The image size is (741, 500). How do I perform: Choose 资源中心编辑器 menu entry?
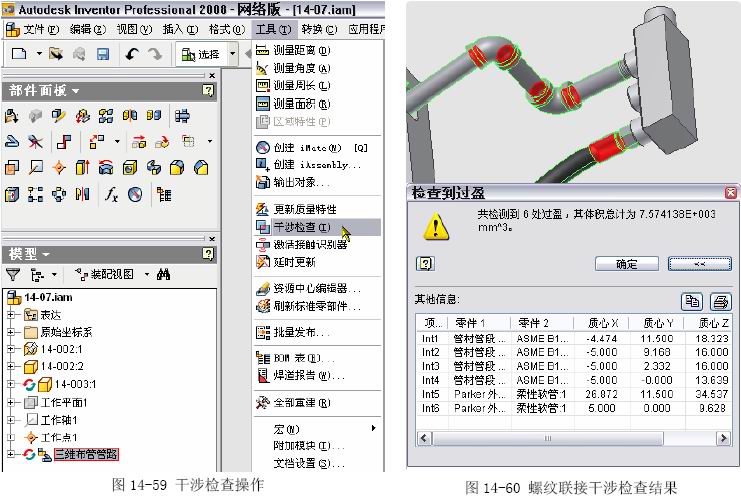point(317,288)
